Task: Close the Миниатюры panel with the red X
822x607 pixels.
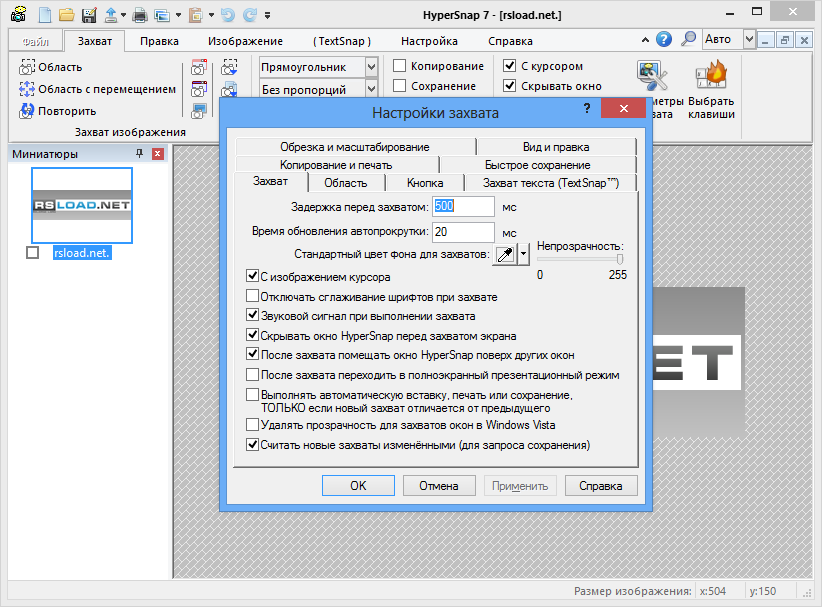Action: [158, 154]
